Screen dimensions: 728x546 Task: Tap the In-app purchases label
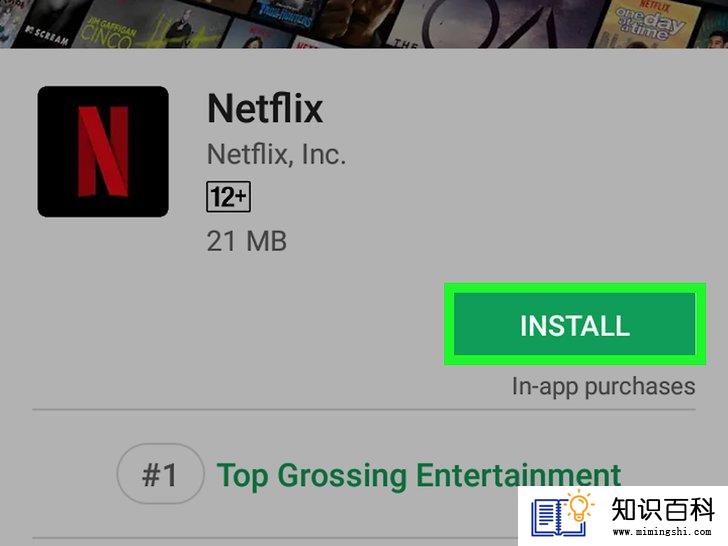point(603,386)
